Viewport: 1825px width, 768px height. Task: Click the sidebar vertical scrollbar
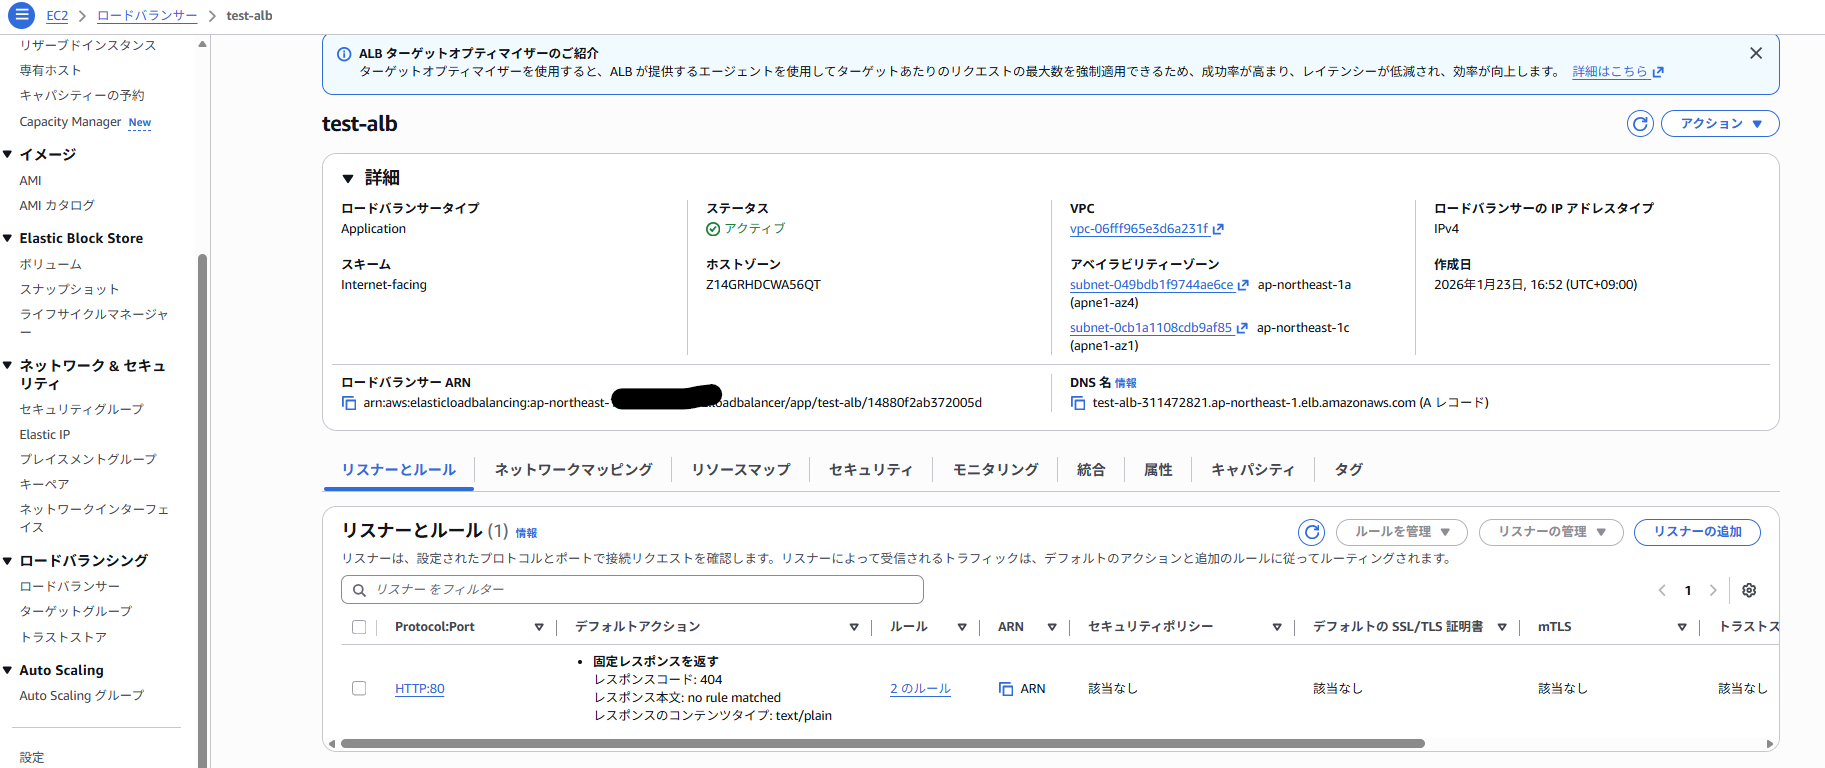[203, 510]
